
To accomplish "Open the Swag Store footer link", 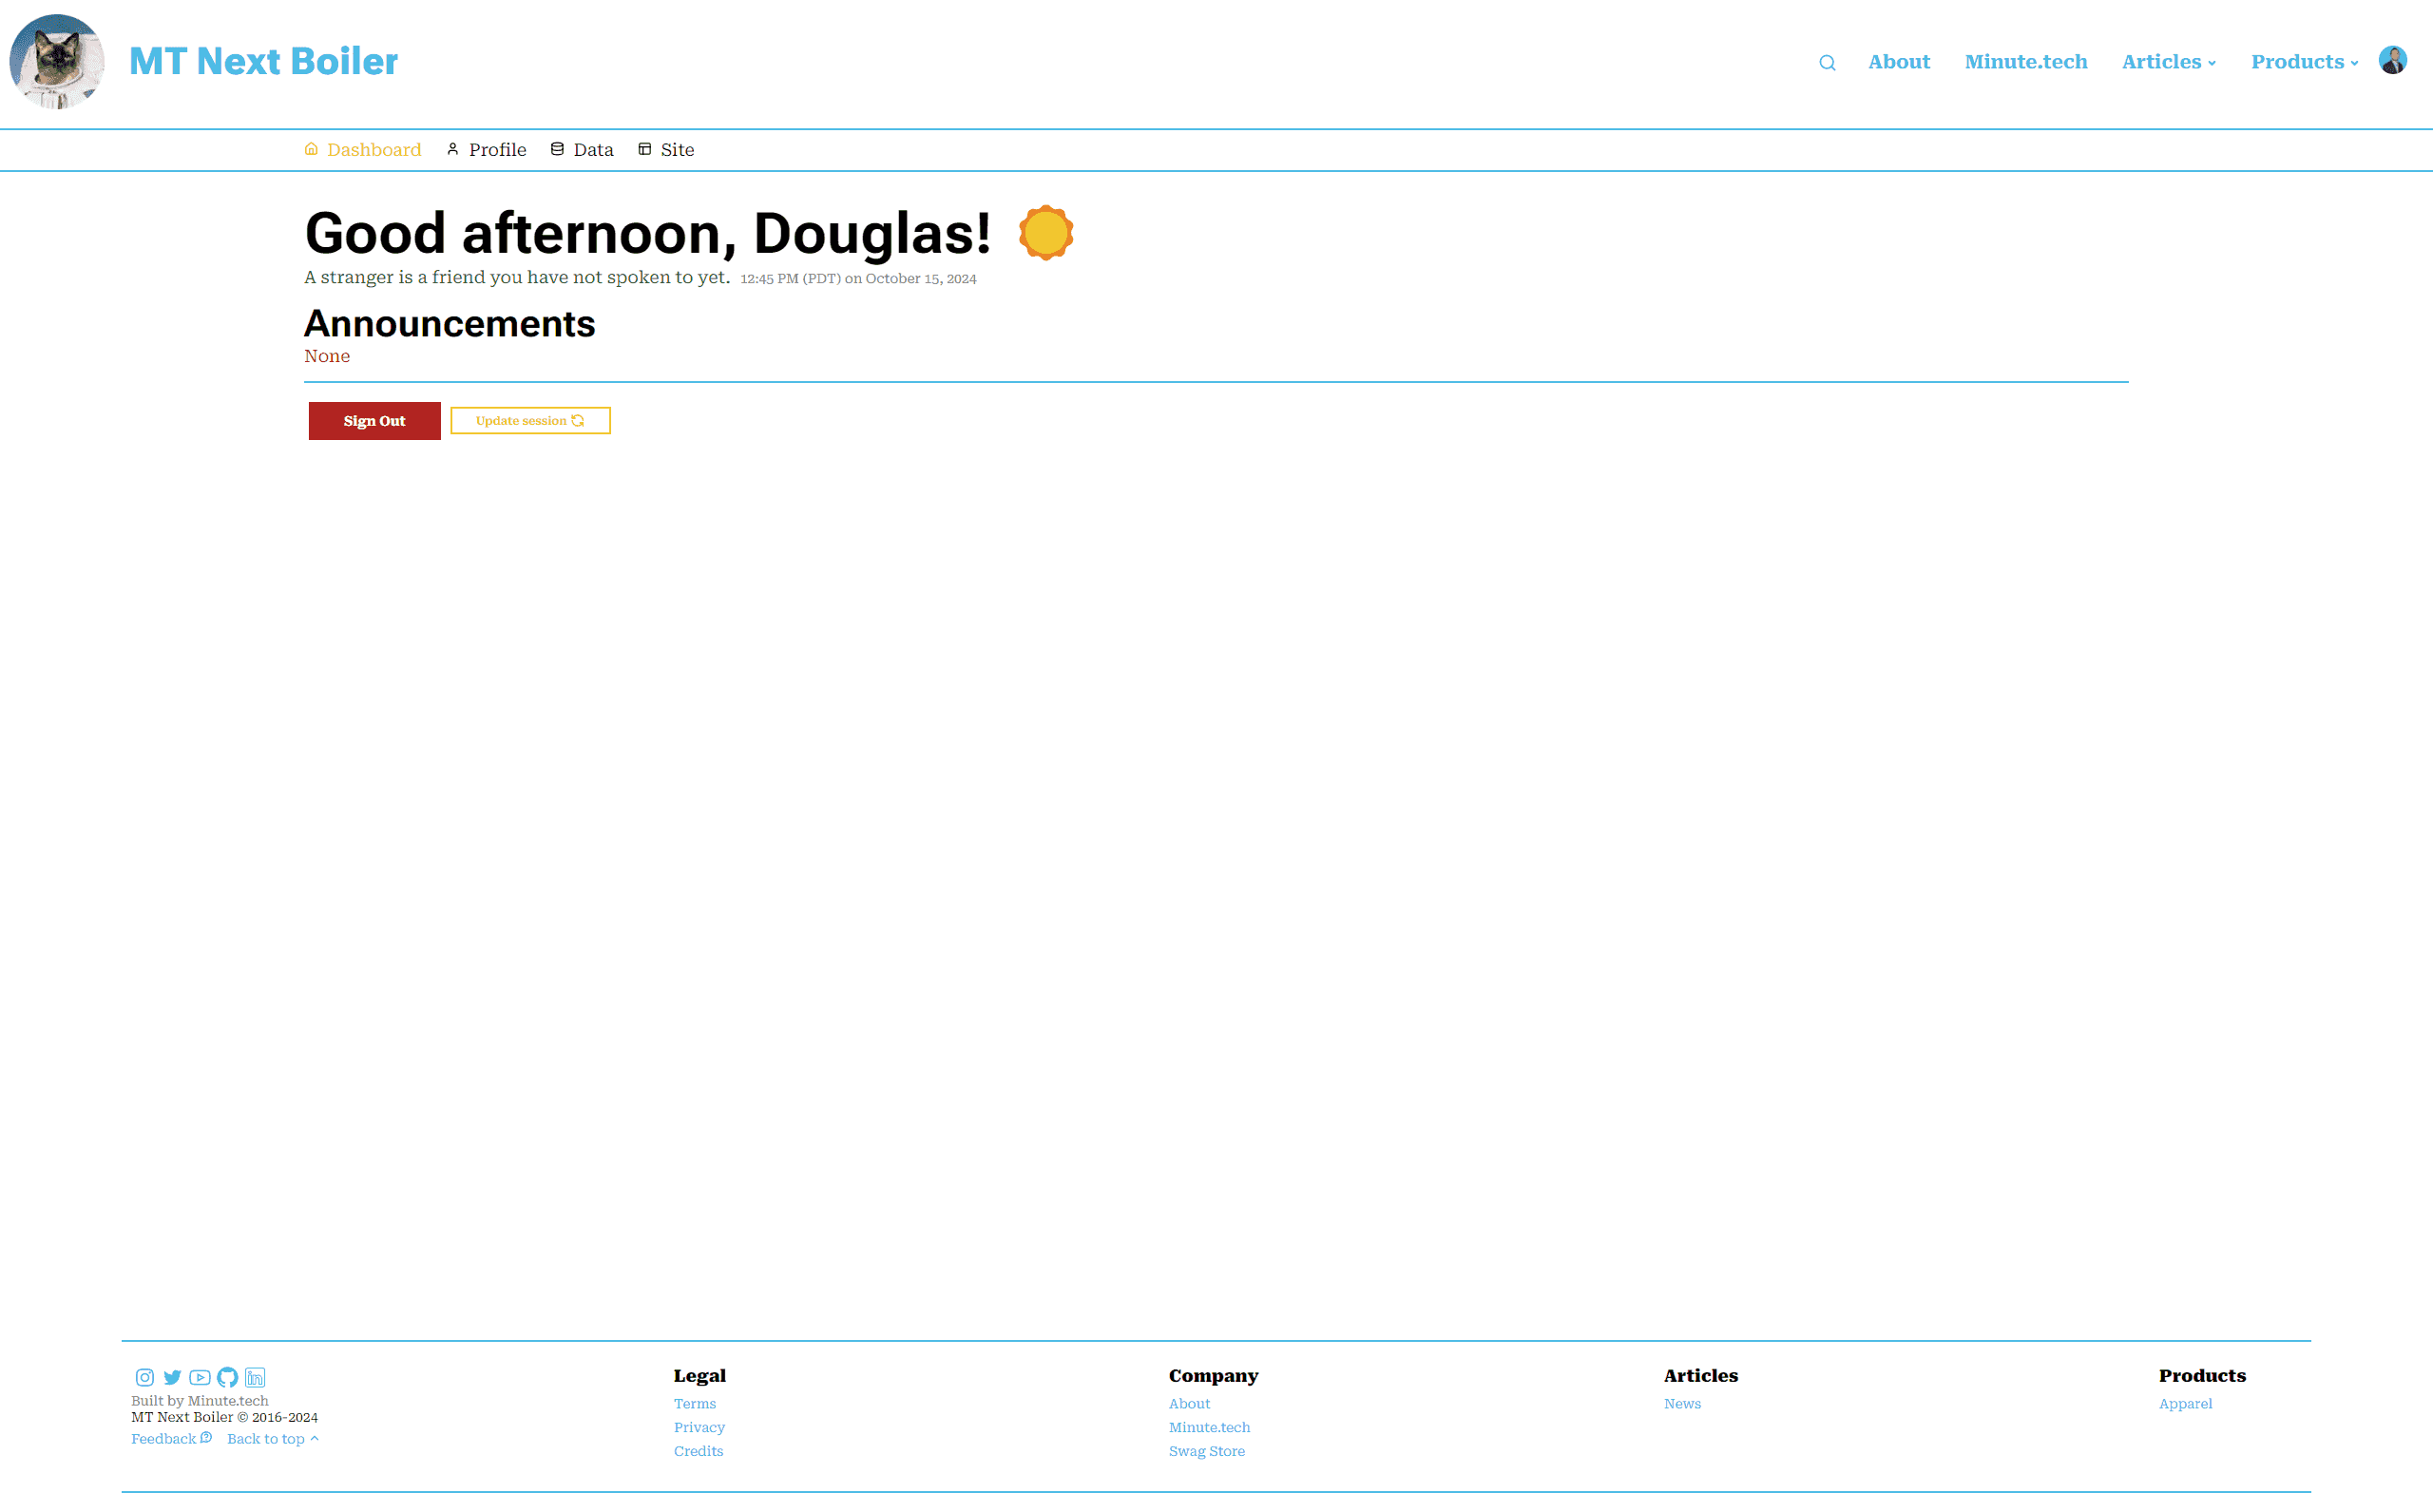I will [1207, 1451].
